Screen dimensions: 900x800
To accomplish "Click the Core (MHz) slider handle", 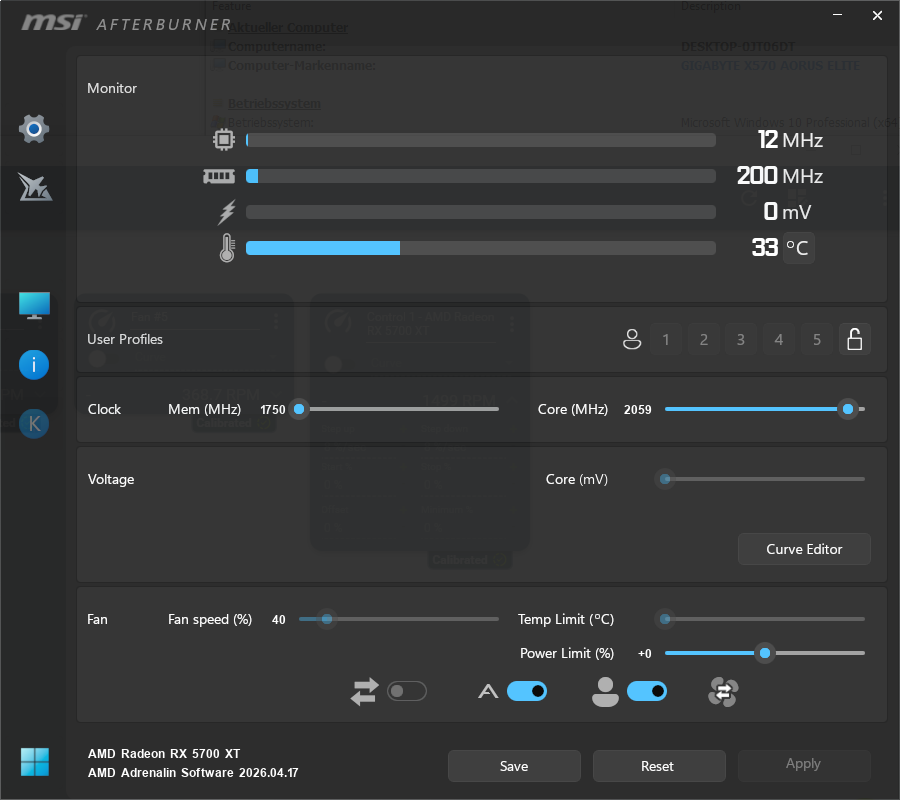I will point(848,409).
